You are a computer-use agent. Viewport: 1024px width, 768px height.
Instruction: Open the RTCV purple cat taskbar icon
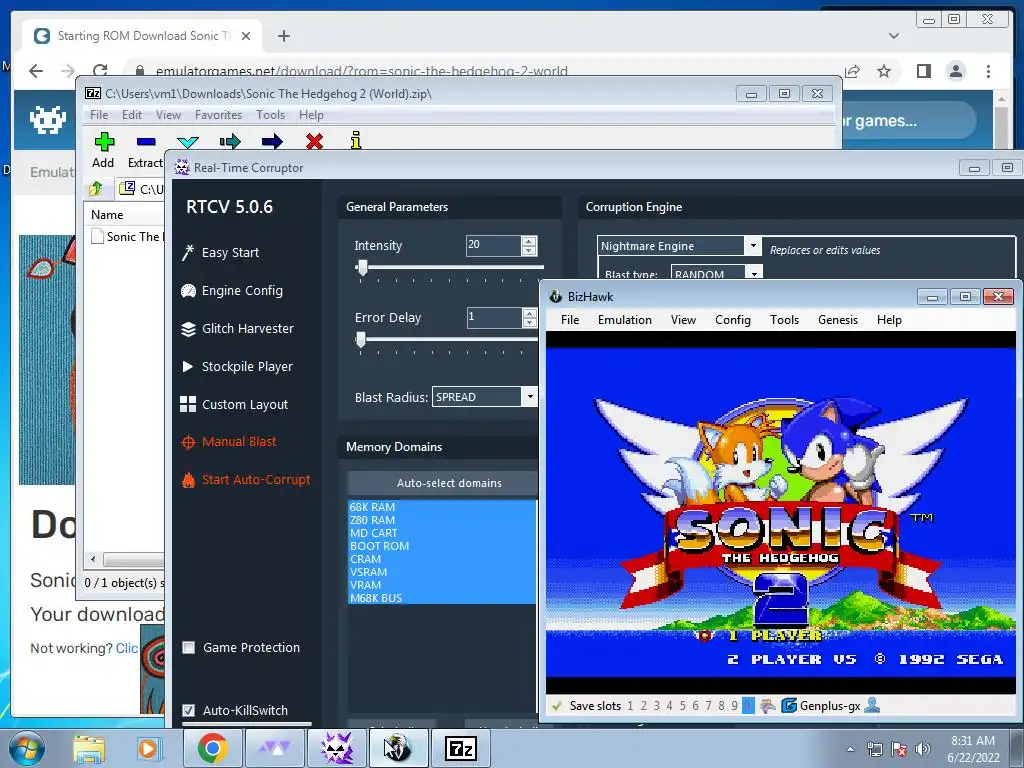(x=337, y=748)
